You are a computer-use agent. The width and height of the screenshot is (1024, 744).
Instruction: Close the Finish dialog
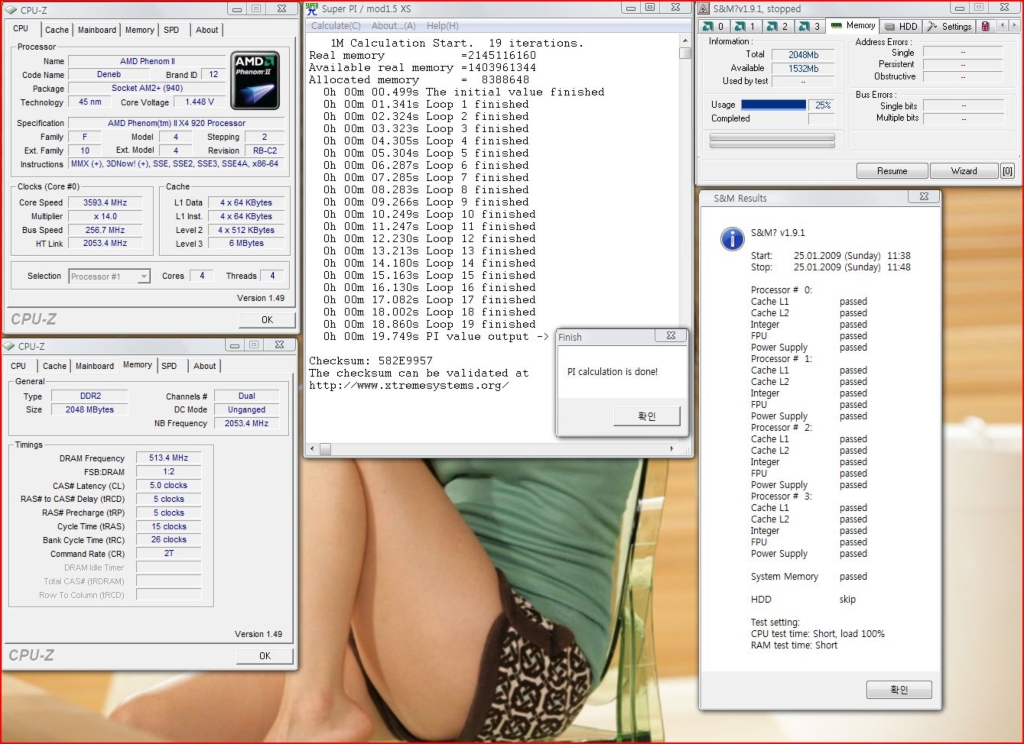pos(671,336)
